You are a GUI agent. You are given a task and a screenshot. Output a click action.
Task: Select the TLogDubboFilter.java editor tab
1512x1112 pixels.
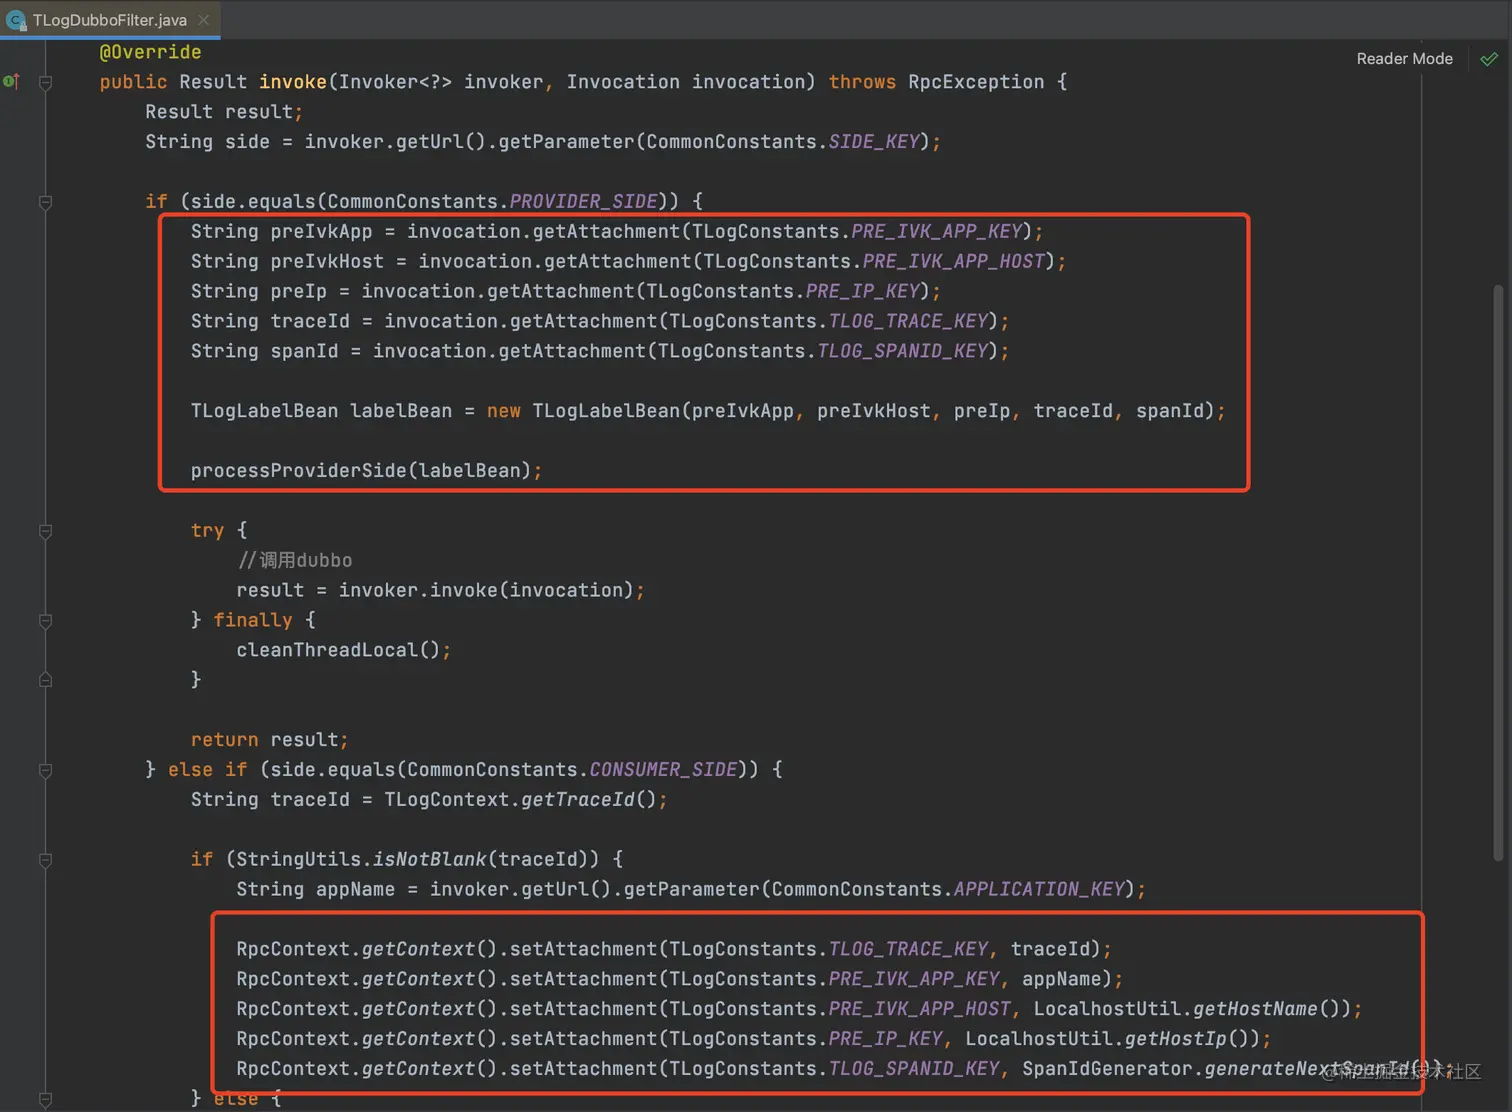click(110, 20)
